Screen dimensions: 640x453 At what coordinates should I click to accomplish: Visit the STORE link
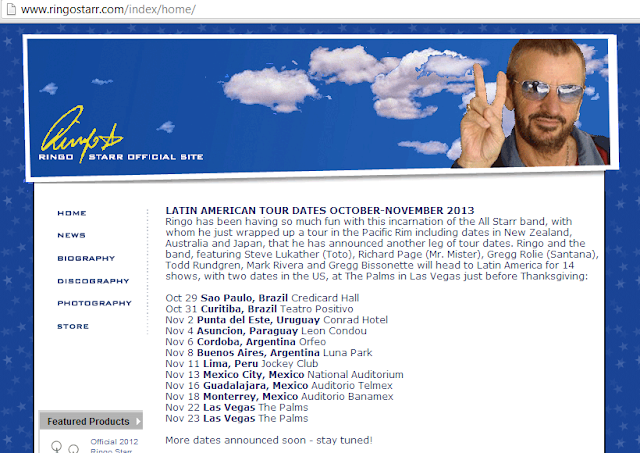click(x=73, y=326)
